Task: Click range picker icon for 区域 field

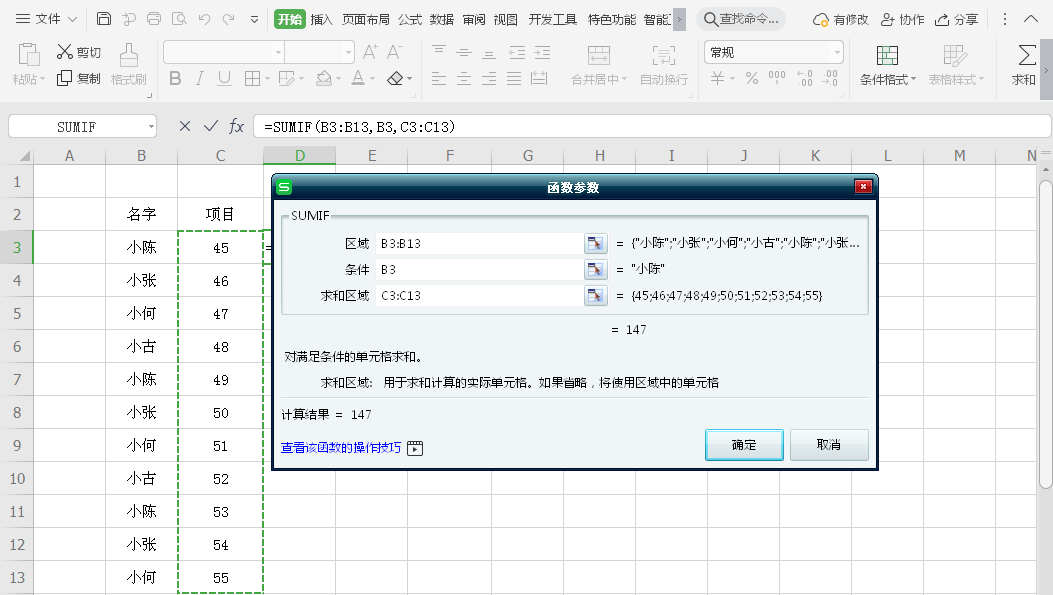Action: [x=595, y=243]
